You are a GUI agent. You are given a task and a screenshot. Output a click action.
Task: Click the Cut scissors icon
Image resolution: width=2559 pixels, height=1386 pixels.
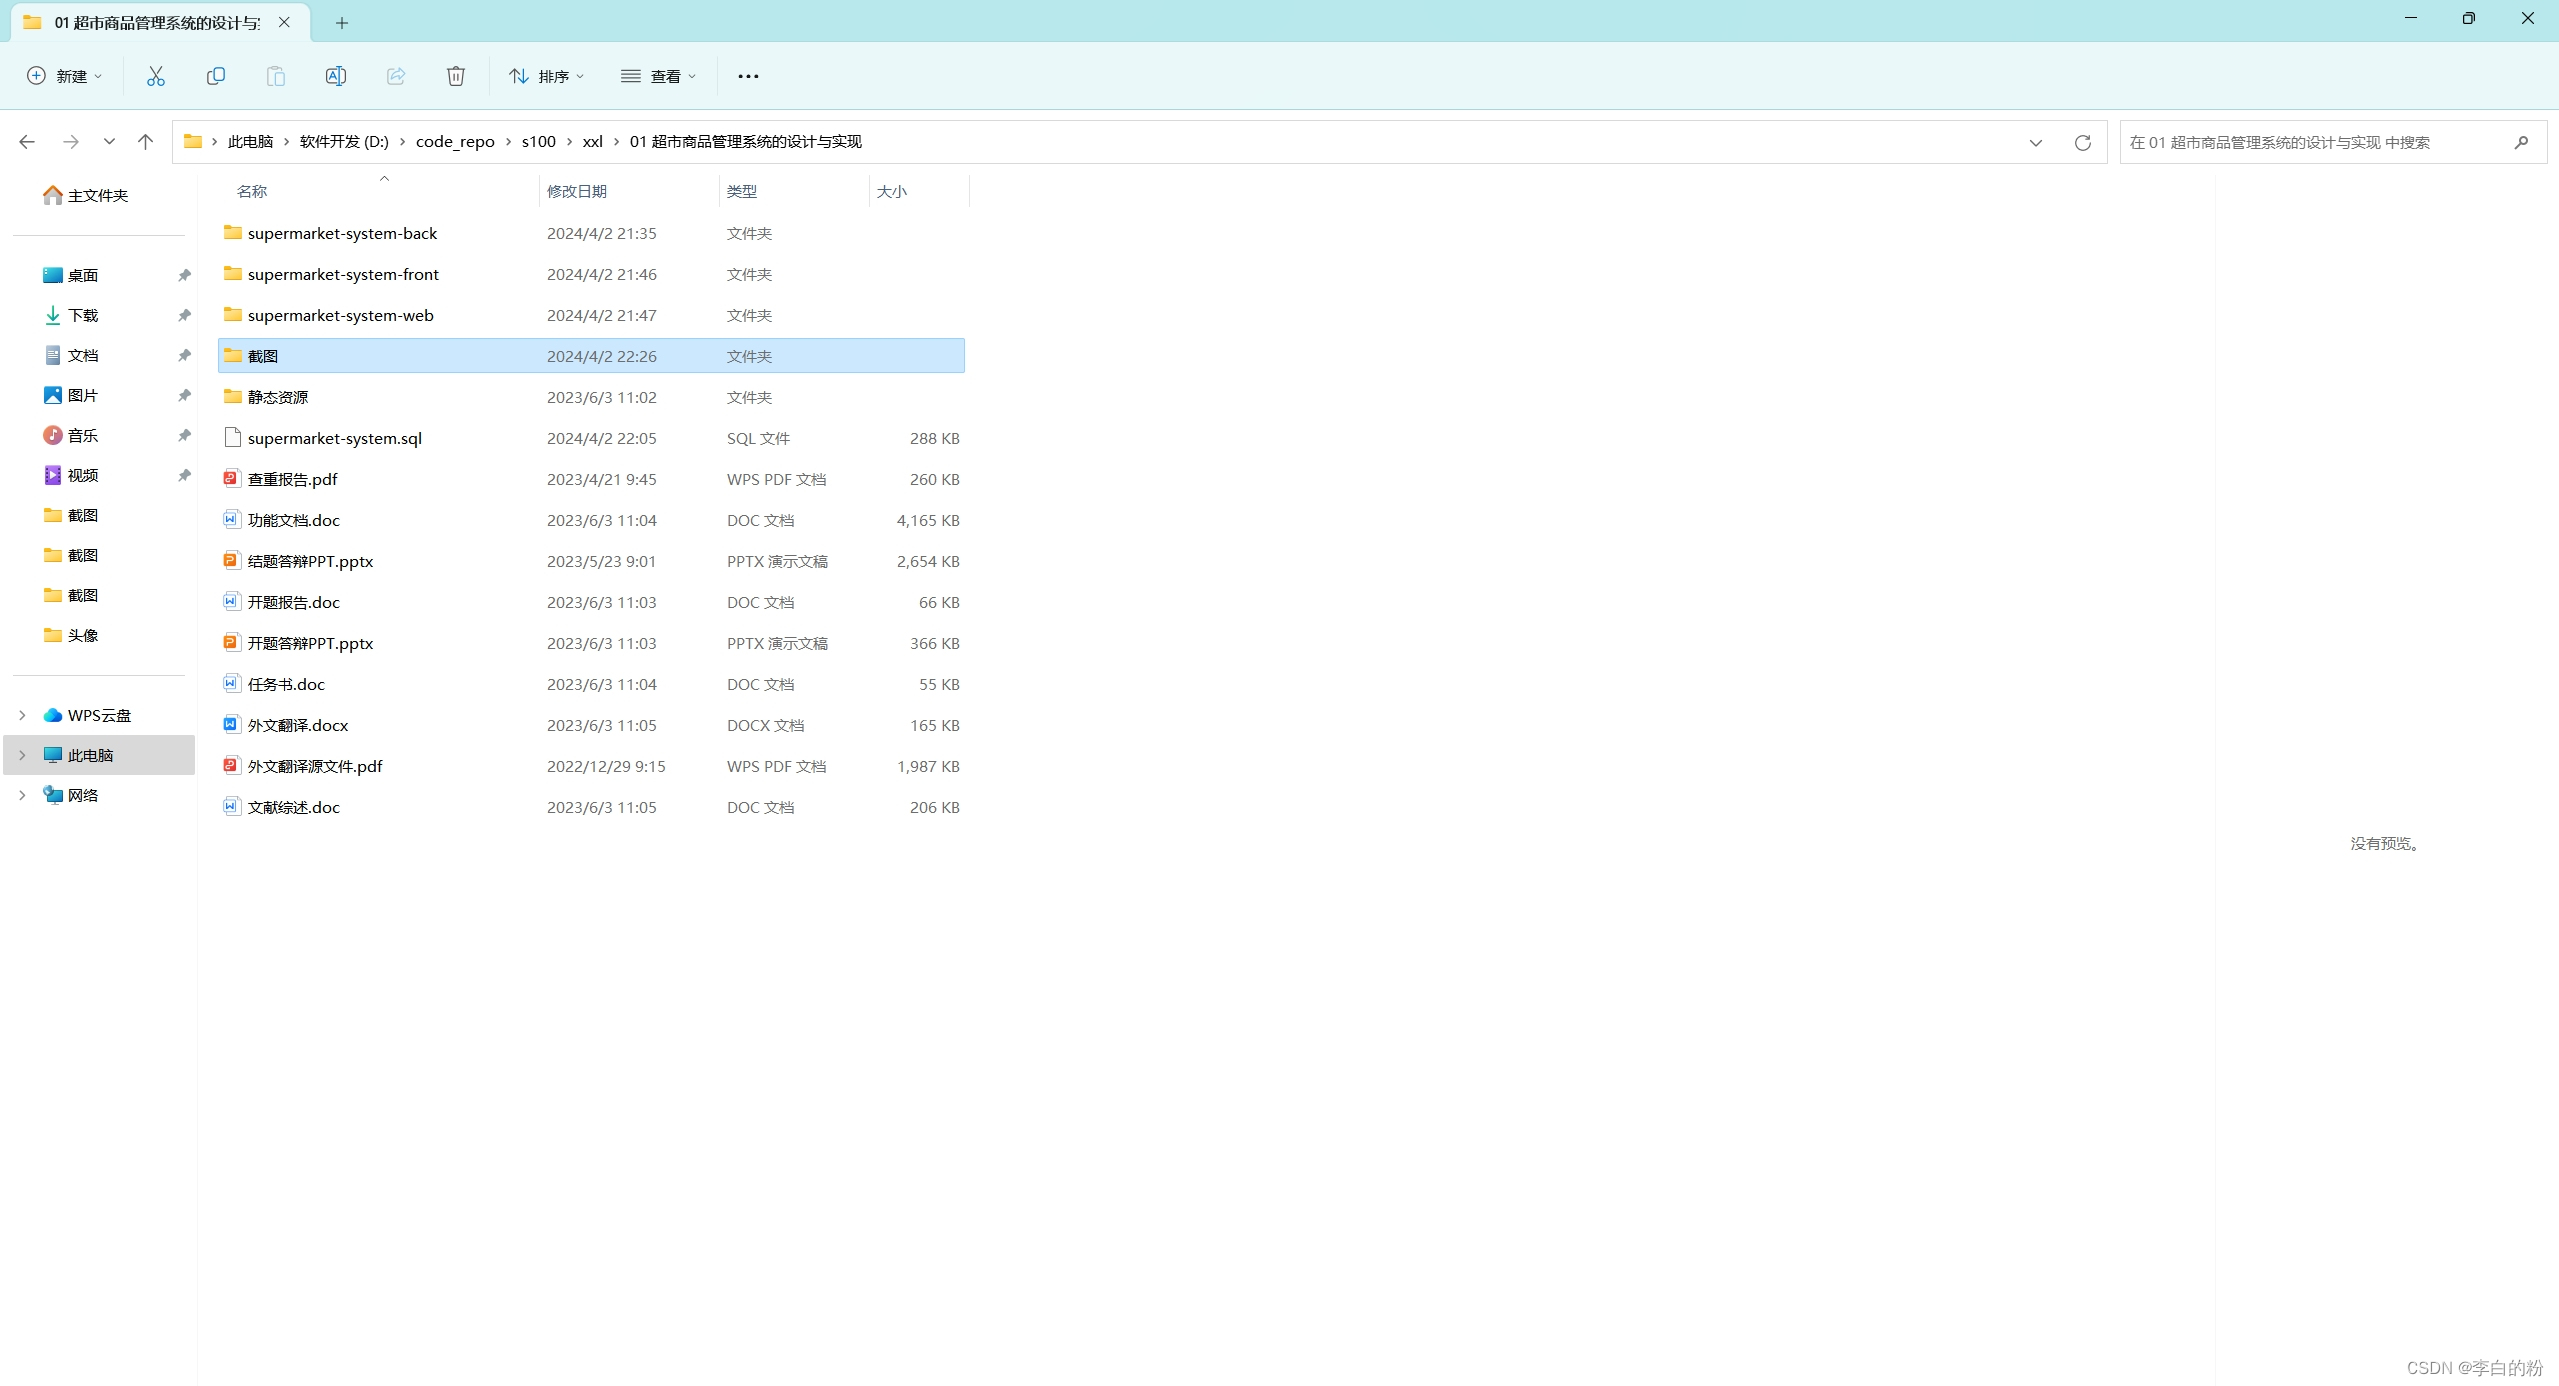(156, 76)
